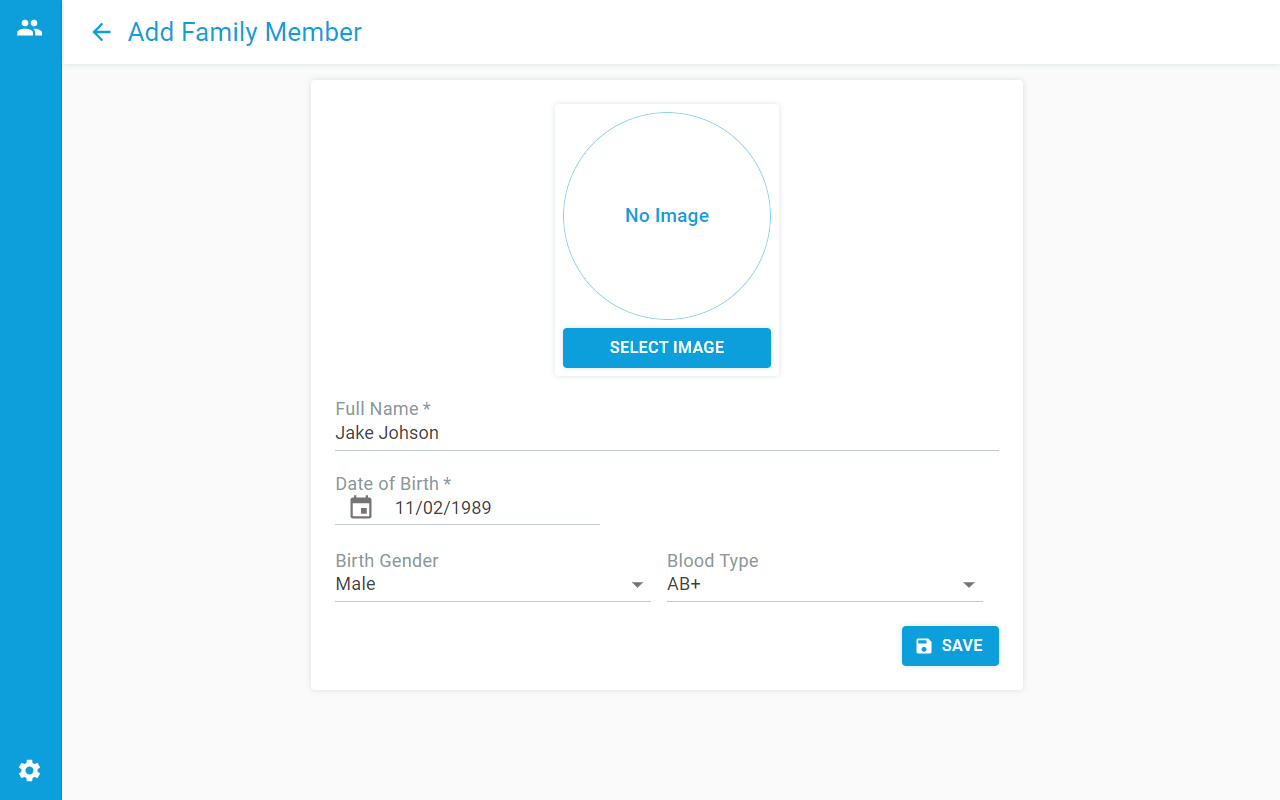The width and height of the screenshot is (1280, 800).
Task: Open the Male gender selection box
Action: pyautogui.click(x=493, y=585)
